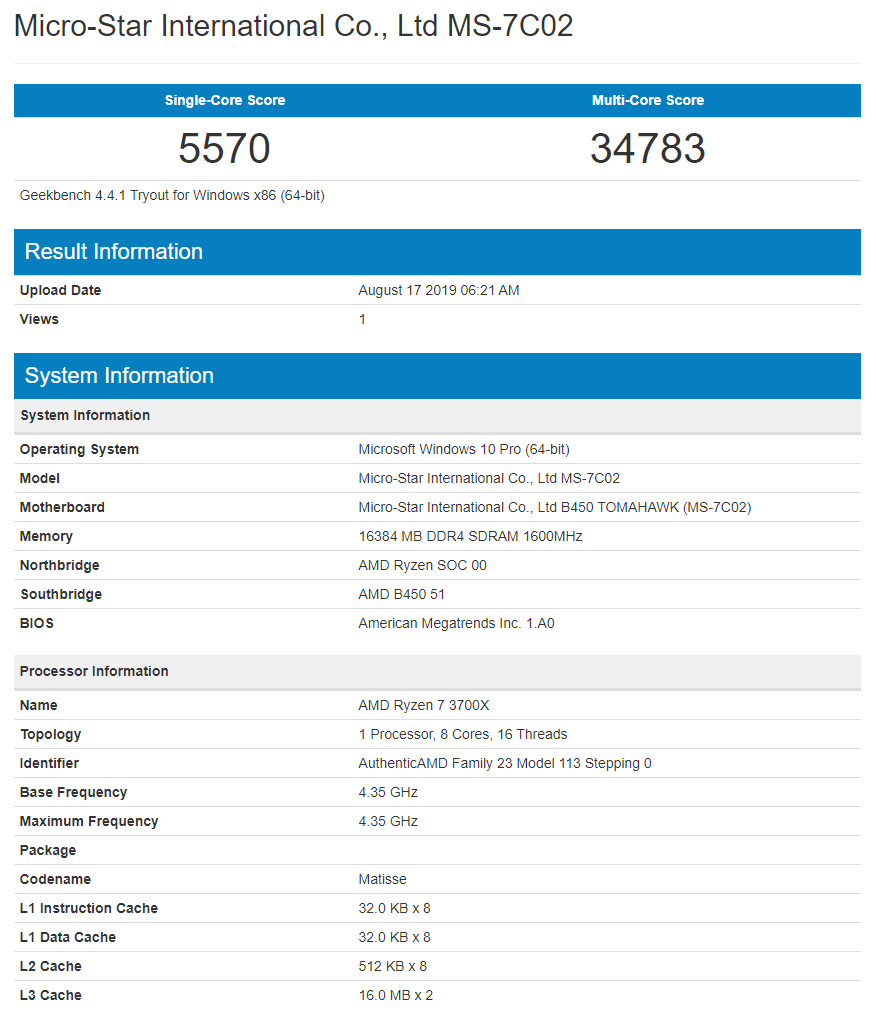Image resolution: width=876 pixels, height=1020 pixels.
Task: Click the 16384 MB DDR4 memory value
Action: [470, 537]
